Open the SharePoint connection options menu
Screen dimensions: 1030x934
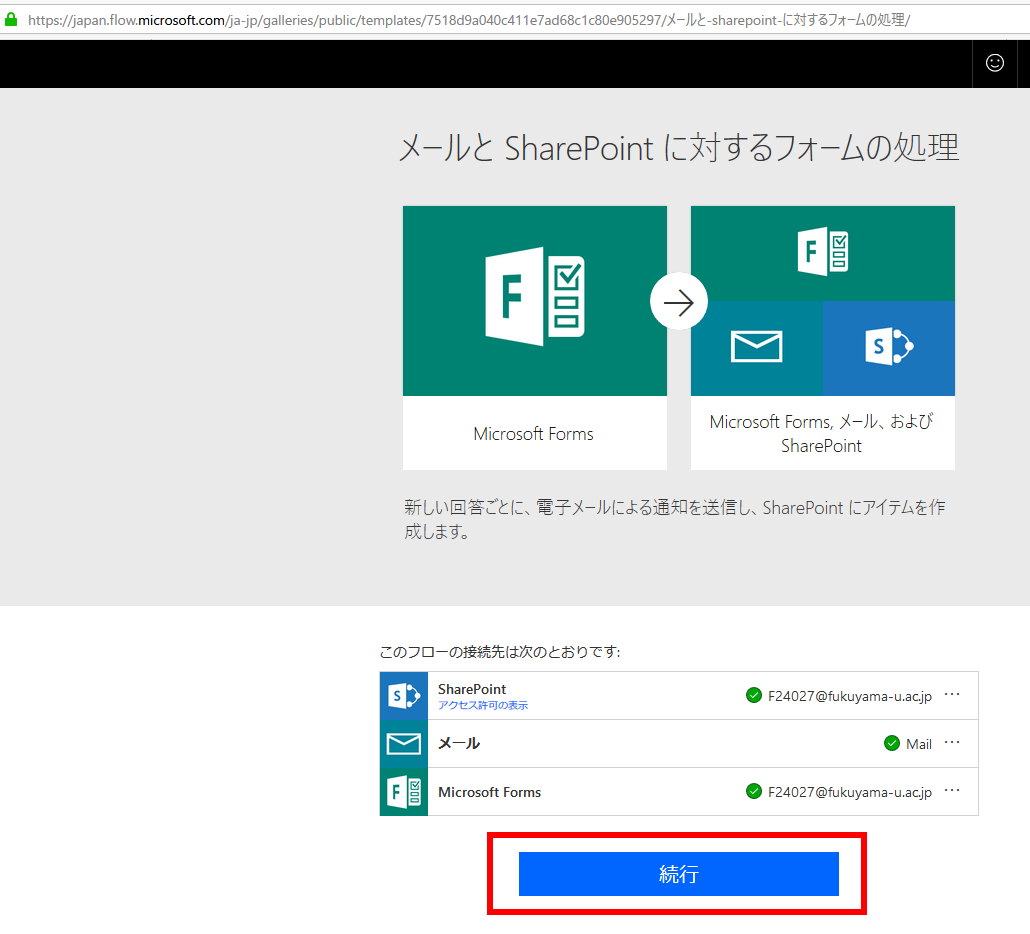pyautogui.click(x=952, y=694)
